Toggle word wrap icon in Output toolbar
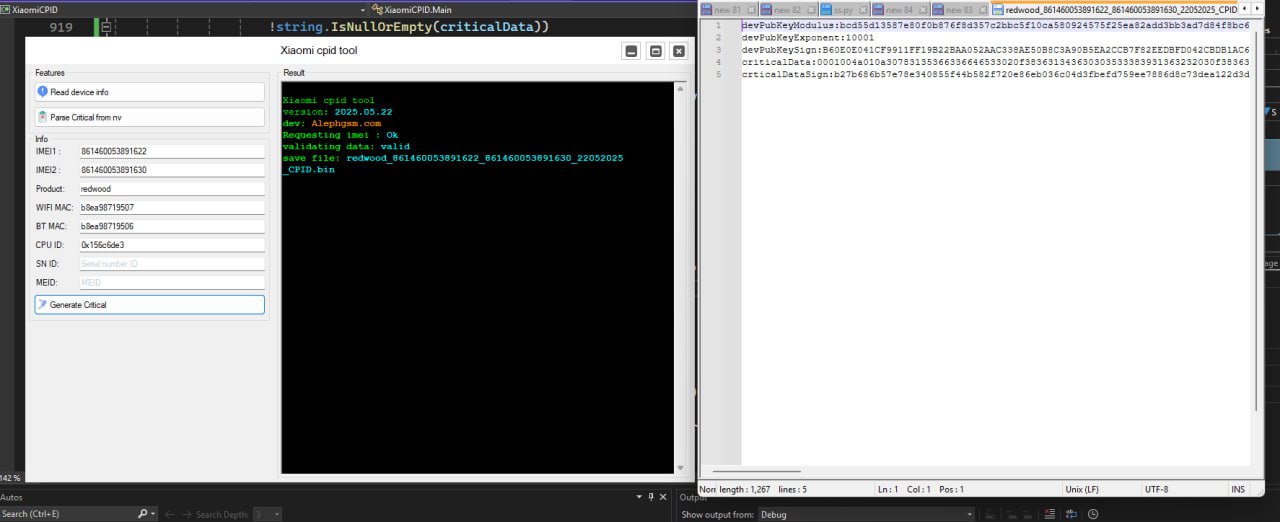The width and height of the screenshot is (1280, 522). (1072, 514)
